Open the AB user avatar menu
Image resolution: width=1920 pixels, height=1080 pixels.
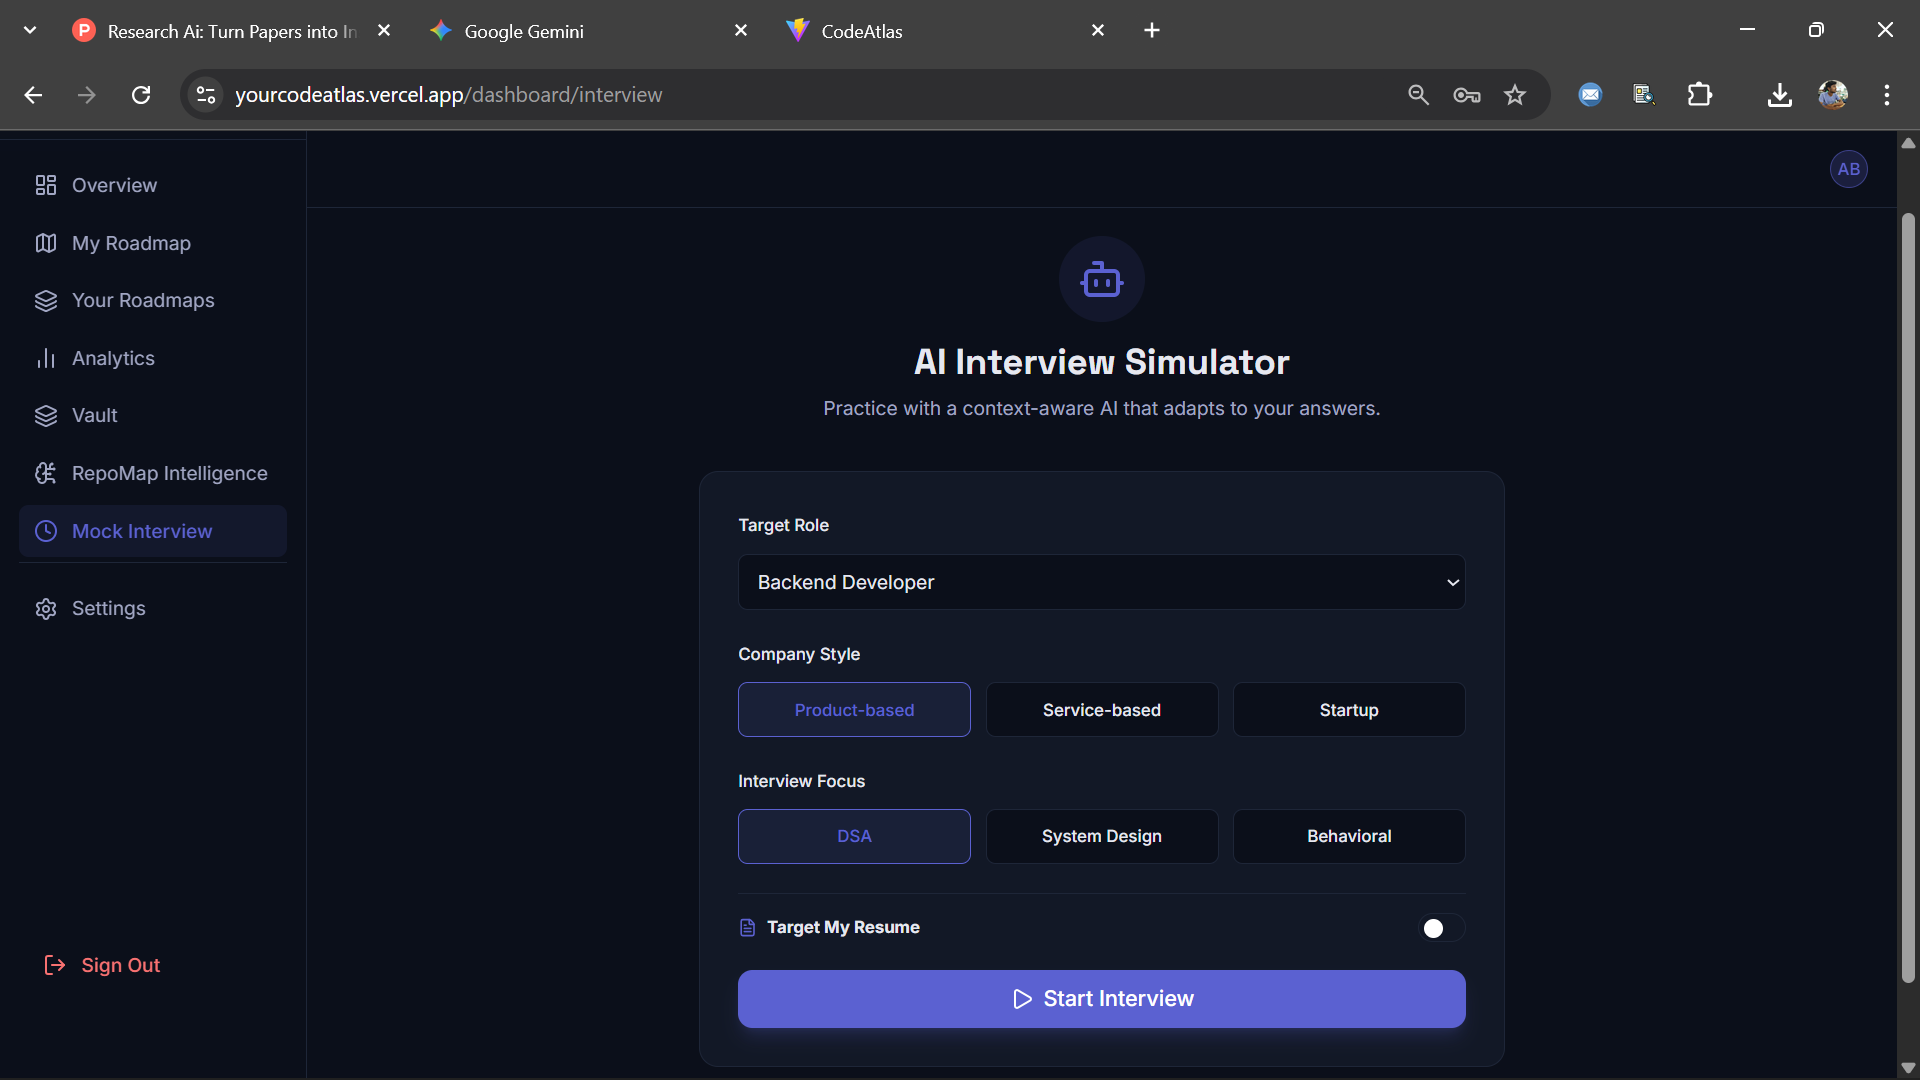point(1848,169)
